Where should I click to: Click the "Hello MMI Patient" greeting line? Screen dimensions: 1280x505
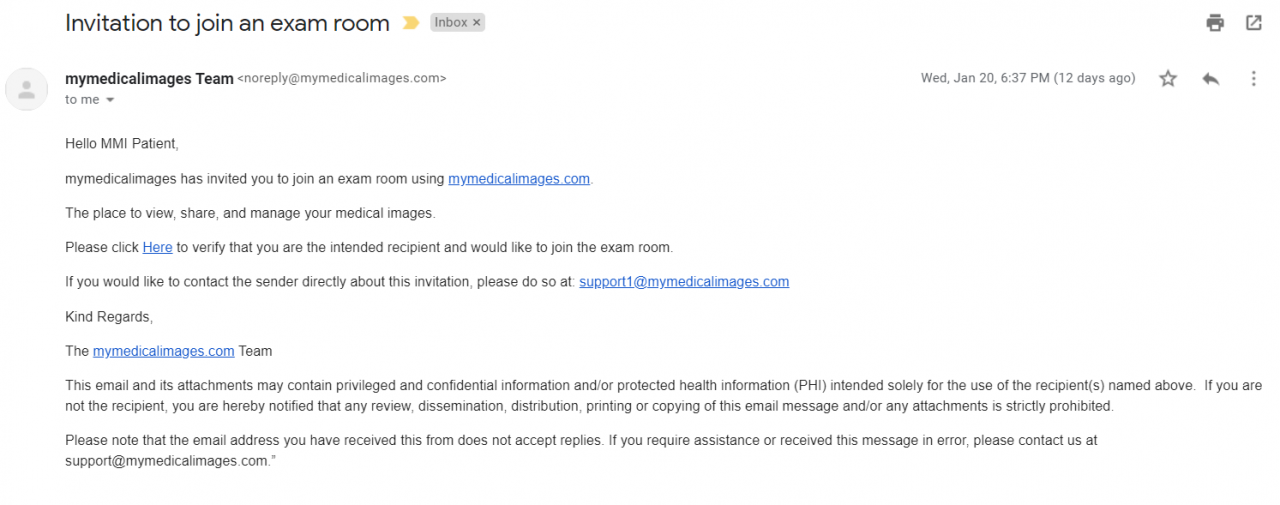click(122, 144)
